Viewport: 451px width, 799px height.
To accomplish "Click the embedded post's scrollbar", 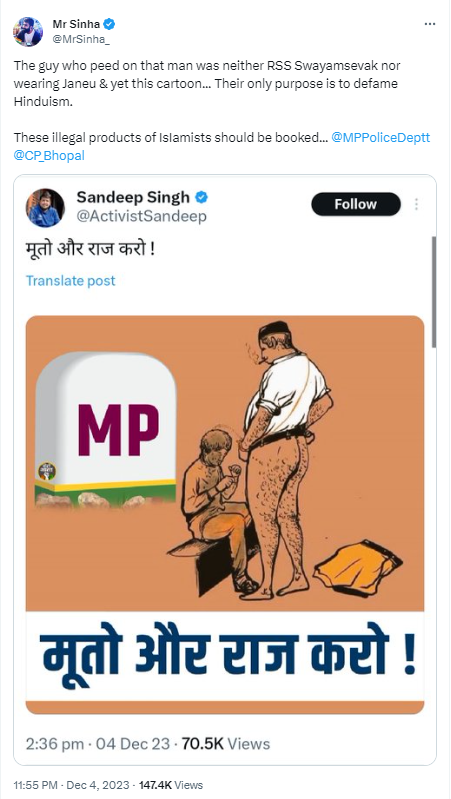I will pos(434,291).
